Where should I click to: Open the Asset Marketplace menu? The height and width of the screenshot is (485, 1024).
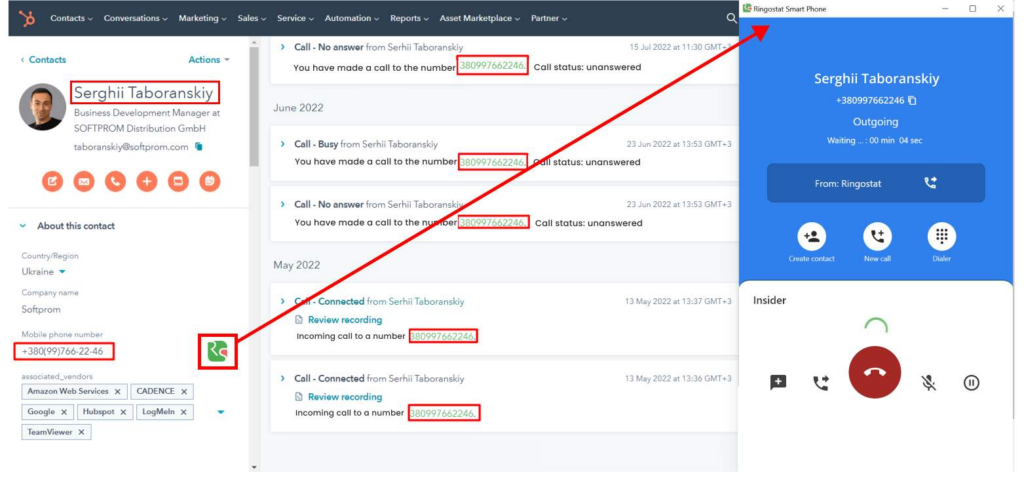[480, 18]
